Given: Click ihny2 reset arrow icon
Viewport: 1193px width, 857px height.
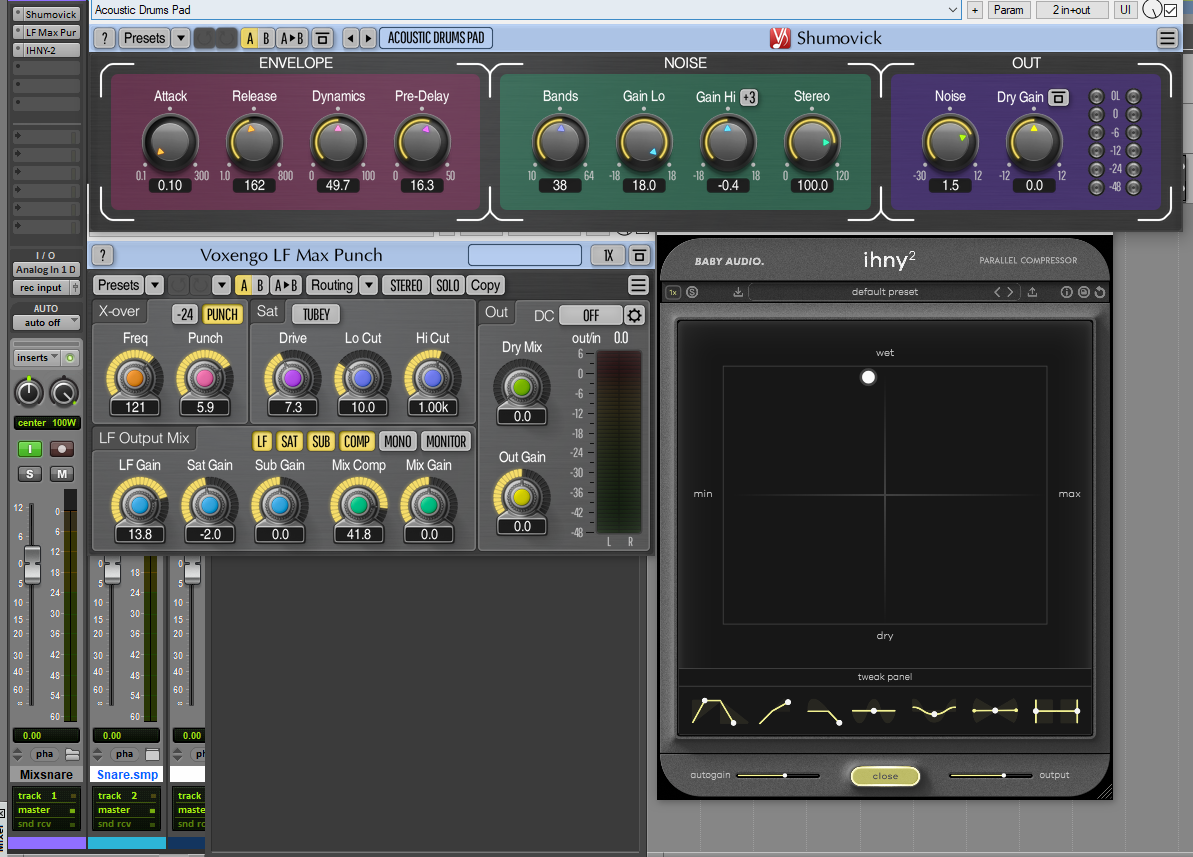Looking at the screenshot, I should tap(1099, 292).
